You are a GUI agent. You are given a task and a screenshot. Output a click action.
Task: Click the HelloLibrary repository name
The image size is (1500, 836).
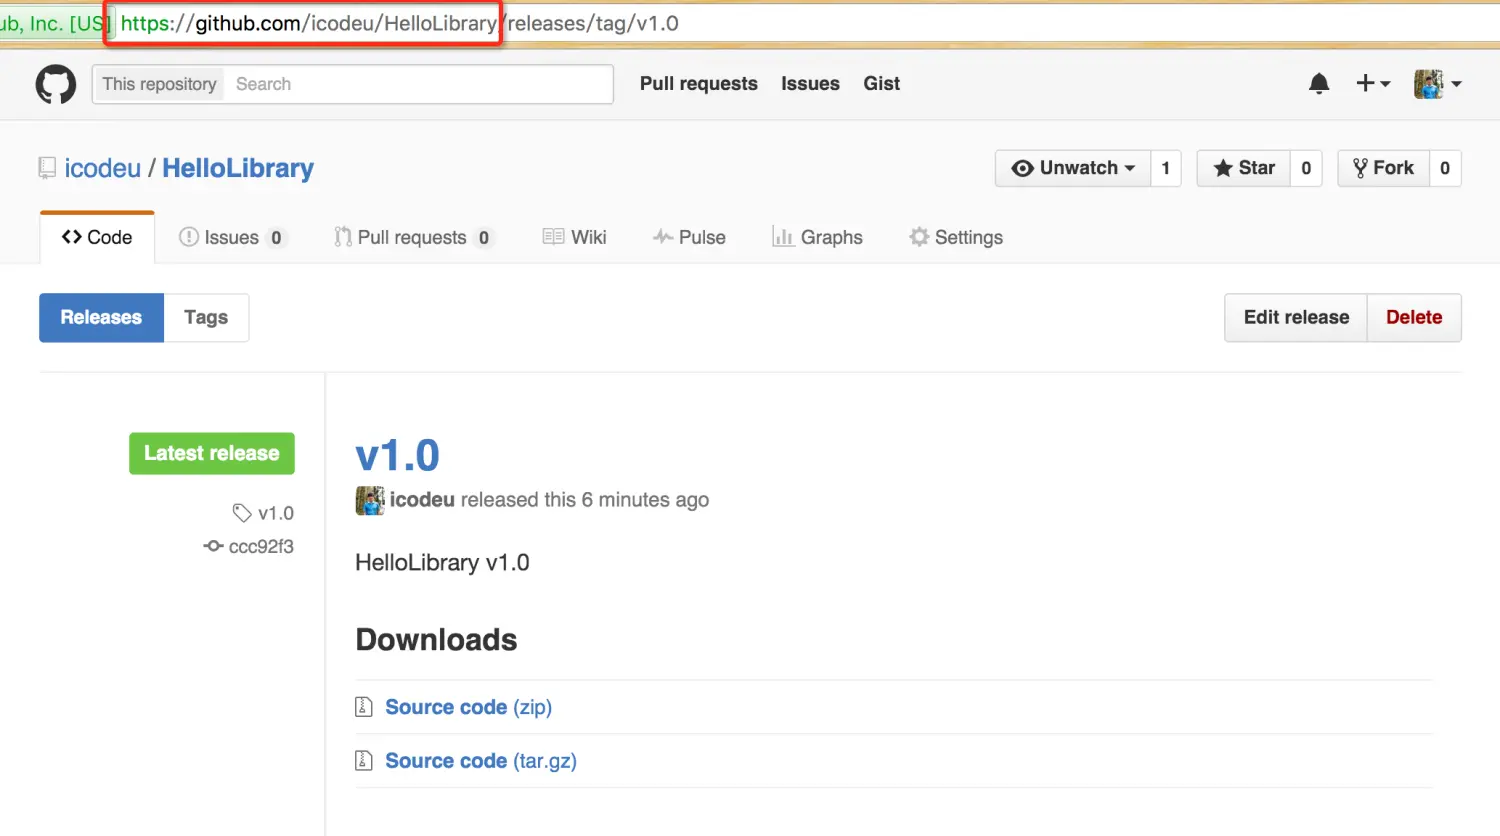pyautogui.click(x=238, y=168)
